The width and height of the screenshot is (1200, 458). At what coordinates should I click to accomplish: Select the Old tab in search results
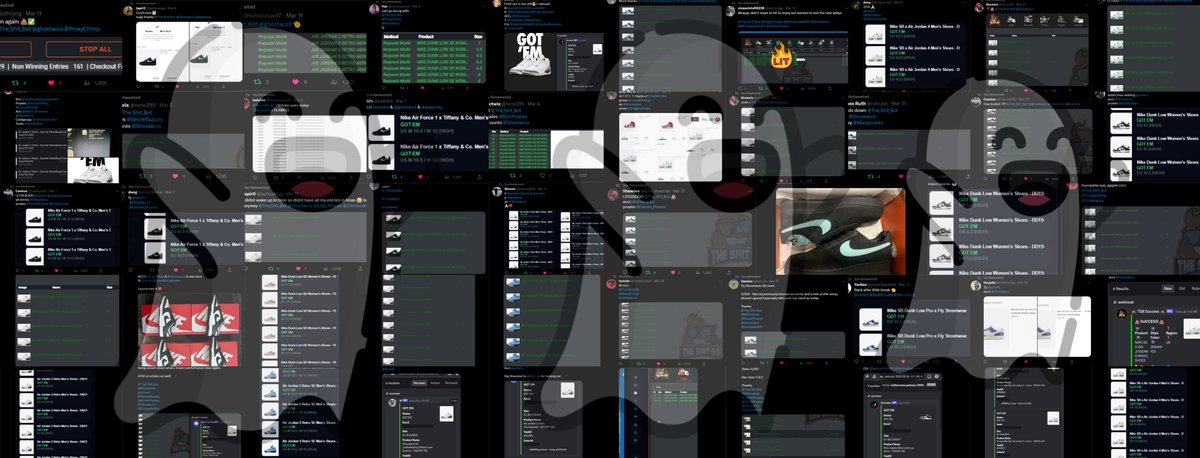1182,287
